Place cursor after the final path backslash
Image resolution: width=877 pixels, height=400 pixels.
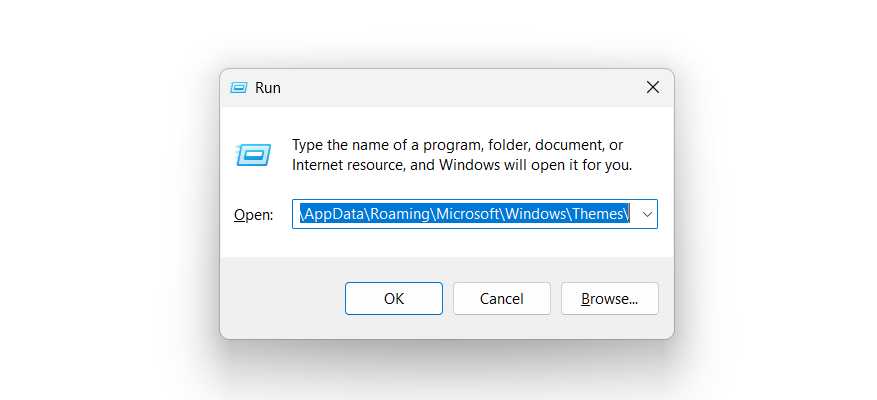[630, 213]
